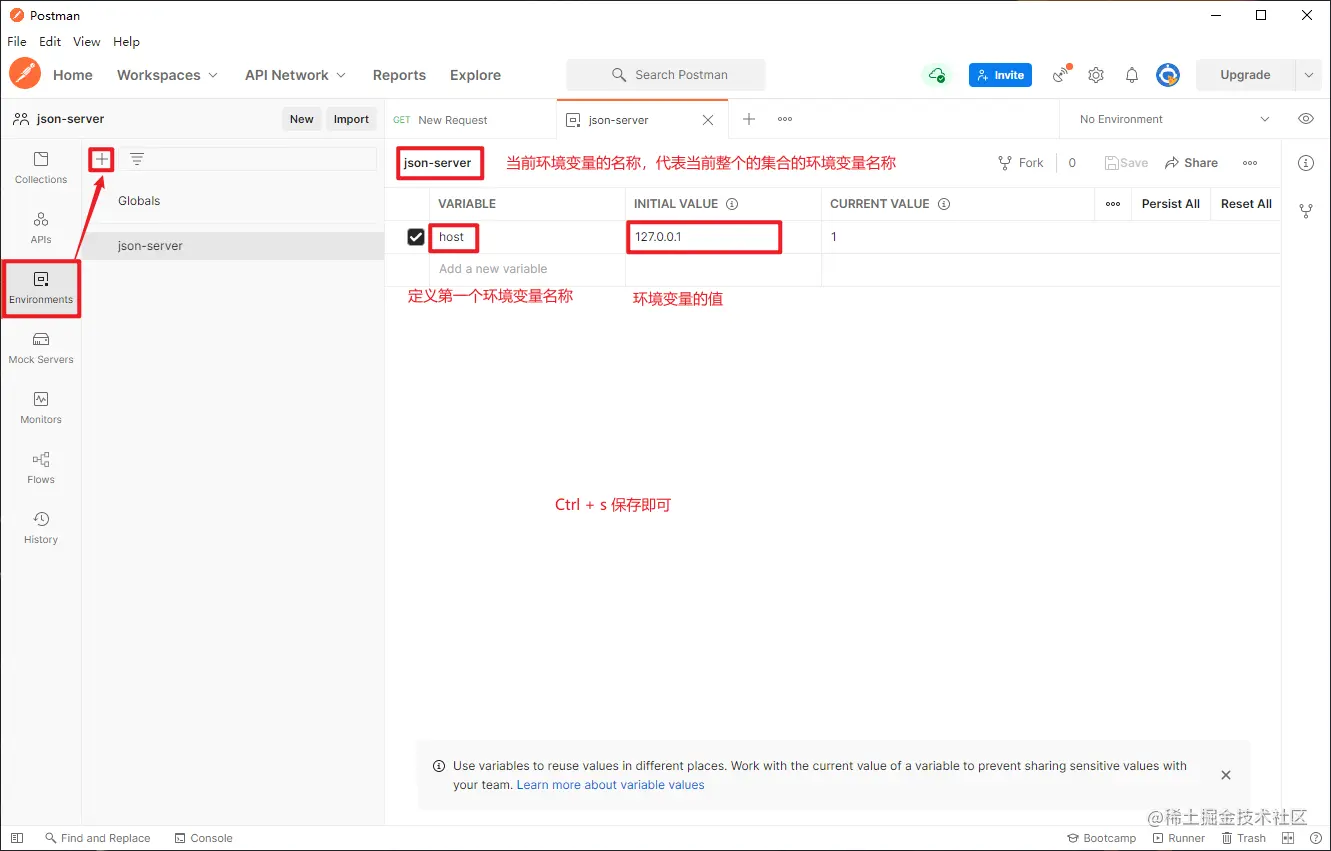Open the Reports page

399,75
